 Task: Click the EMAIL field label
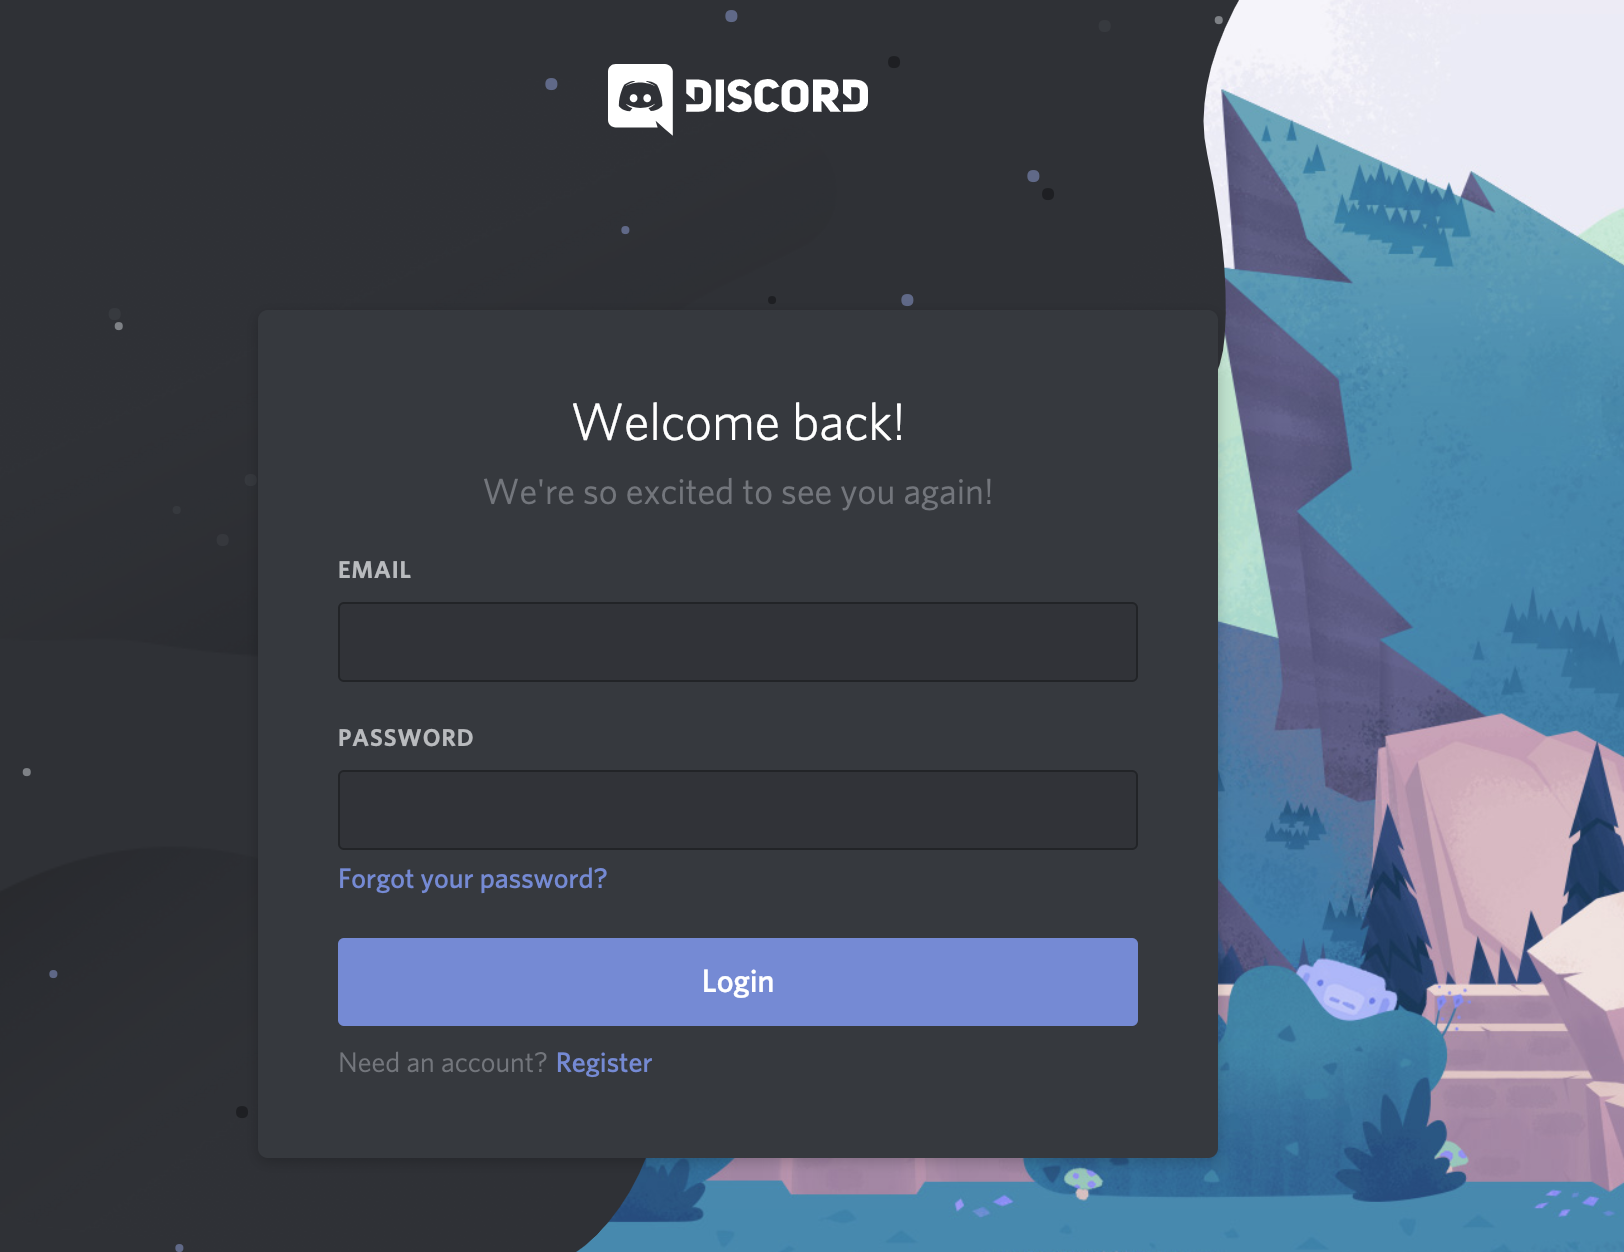click(x=374, y=570)
